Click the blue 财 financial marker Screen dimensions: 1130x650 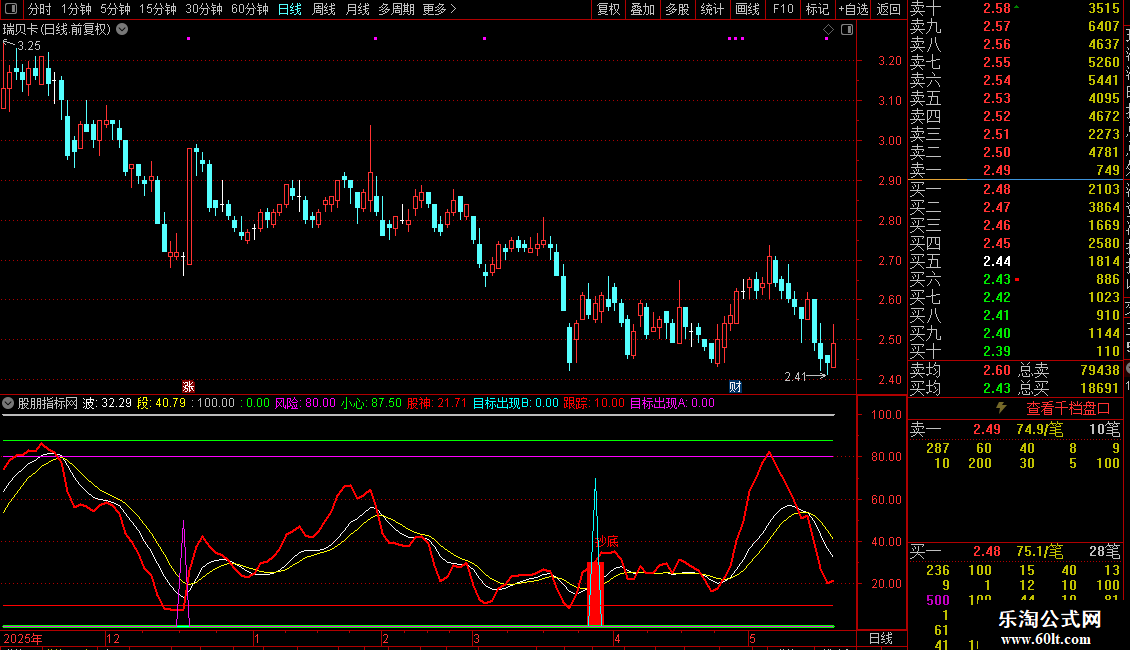coord(735,387)
